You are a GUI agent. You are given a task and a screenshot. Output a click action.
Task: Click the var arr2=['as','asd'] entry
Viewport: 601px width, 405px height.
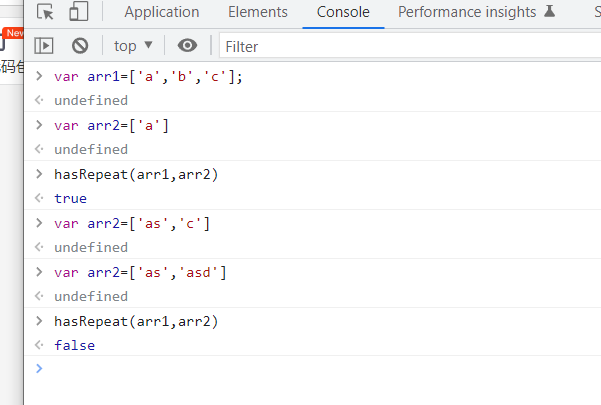140,272
